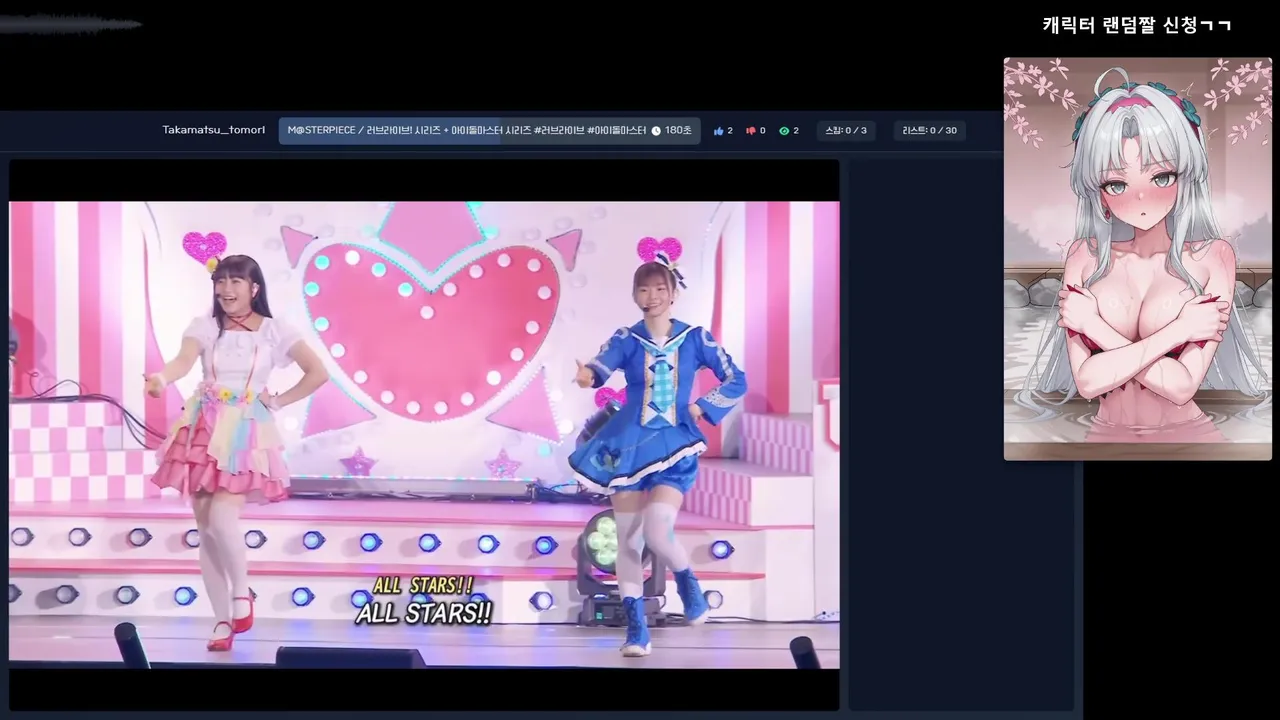This screenshot has height=720, width=1280.
Task: Click the ALL STARS!! subtitle in the video
Action: click(424, 602)
